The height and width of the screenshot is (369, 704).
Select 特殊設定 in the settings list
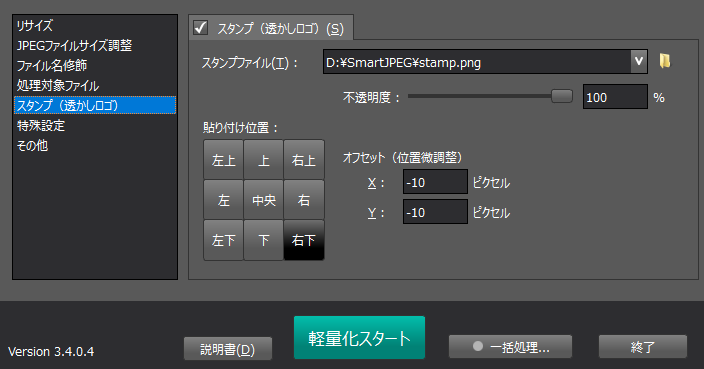[95, 125]
